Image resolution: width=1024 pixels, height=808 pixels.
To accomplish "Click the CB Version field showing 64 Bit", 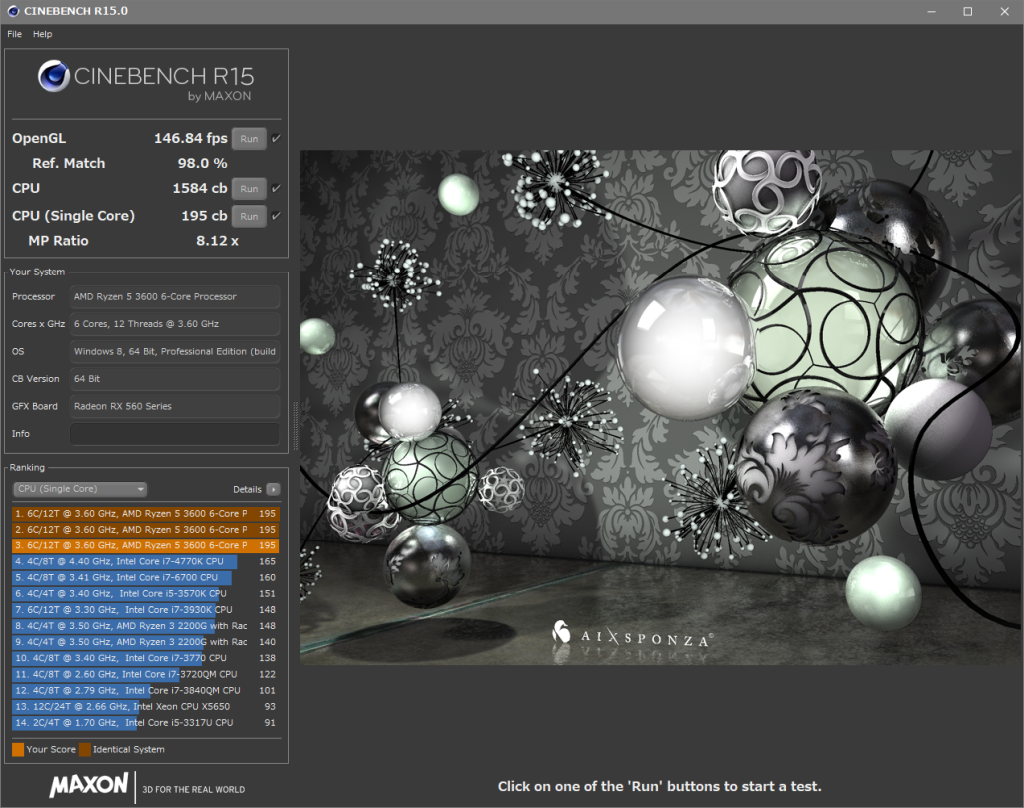I will (x=175, y=379).
